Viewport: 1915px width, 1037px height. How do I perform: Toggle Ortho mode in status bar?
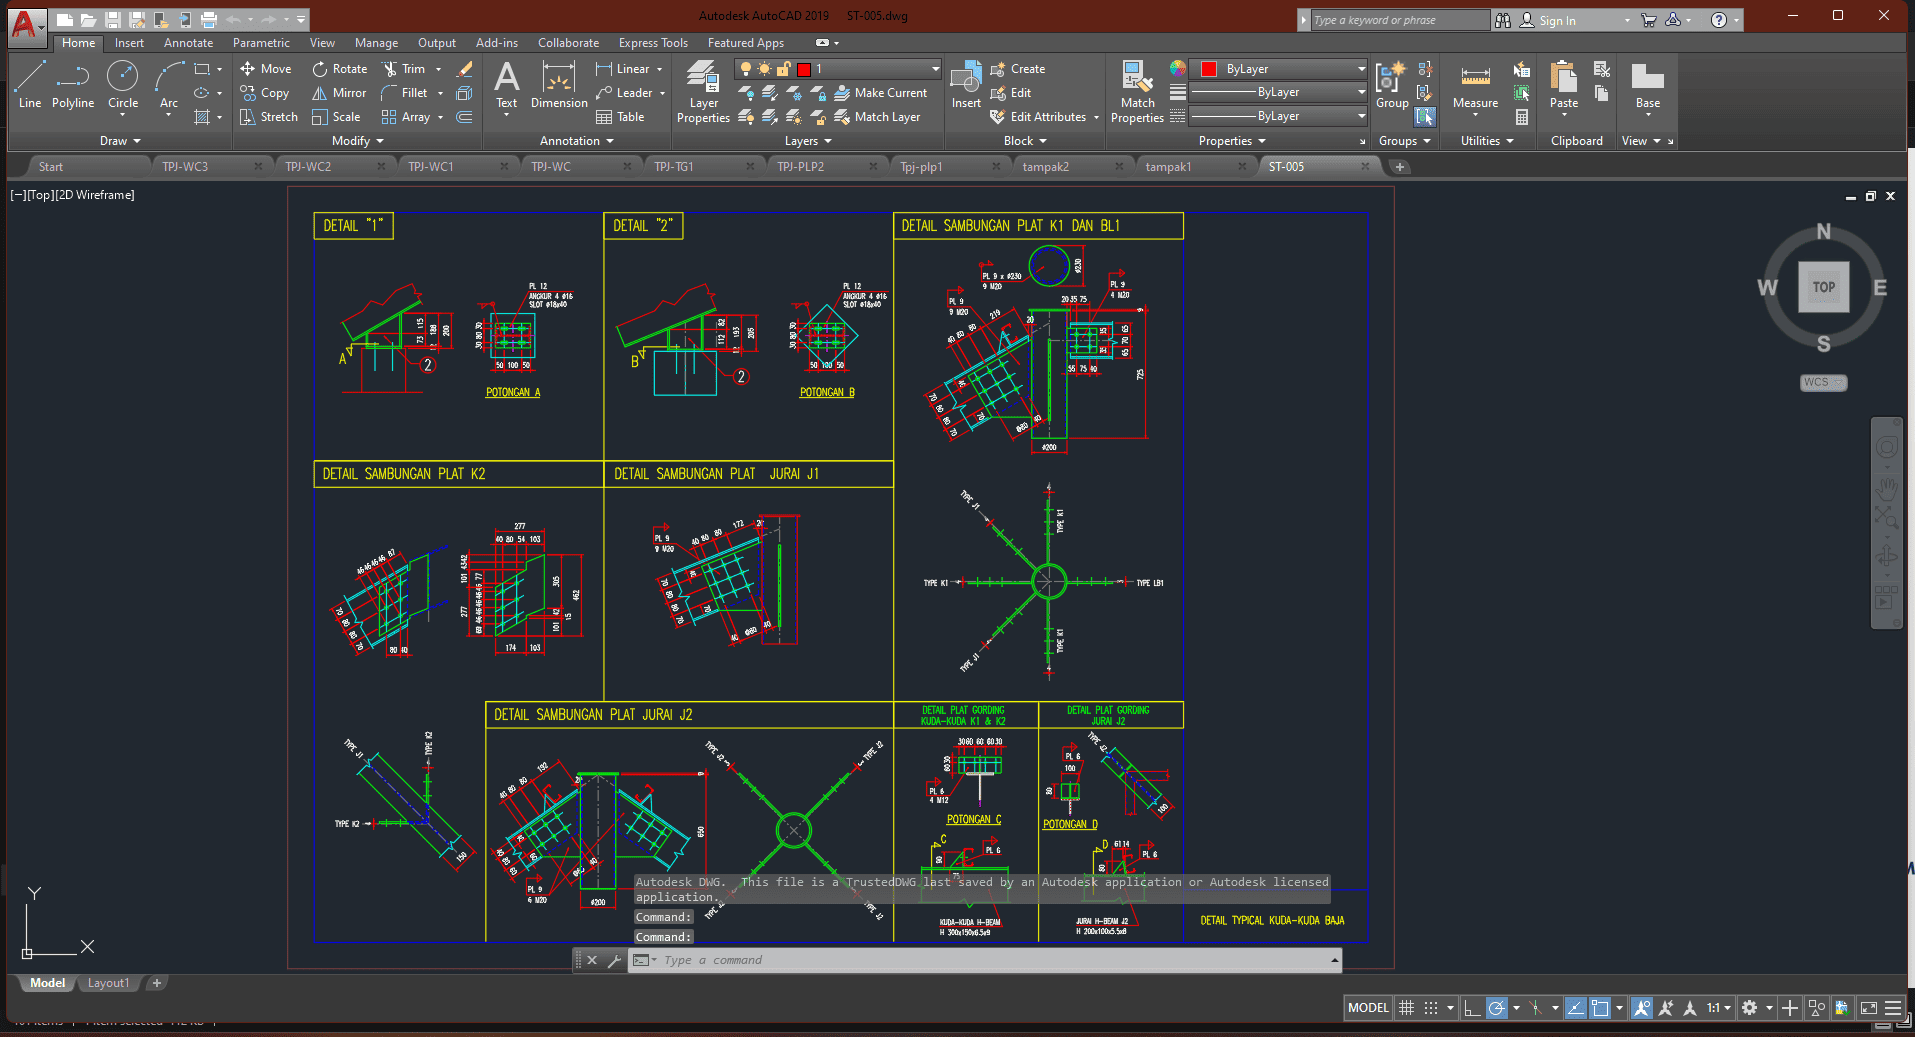[x=1471, y=1008]
